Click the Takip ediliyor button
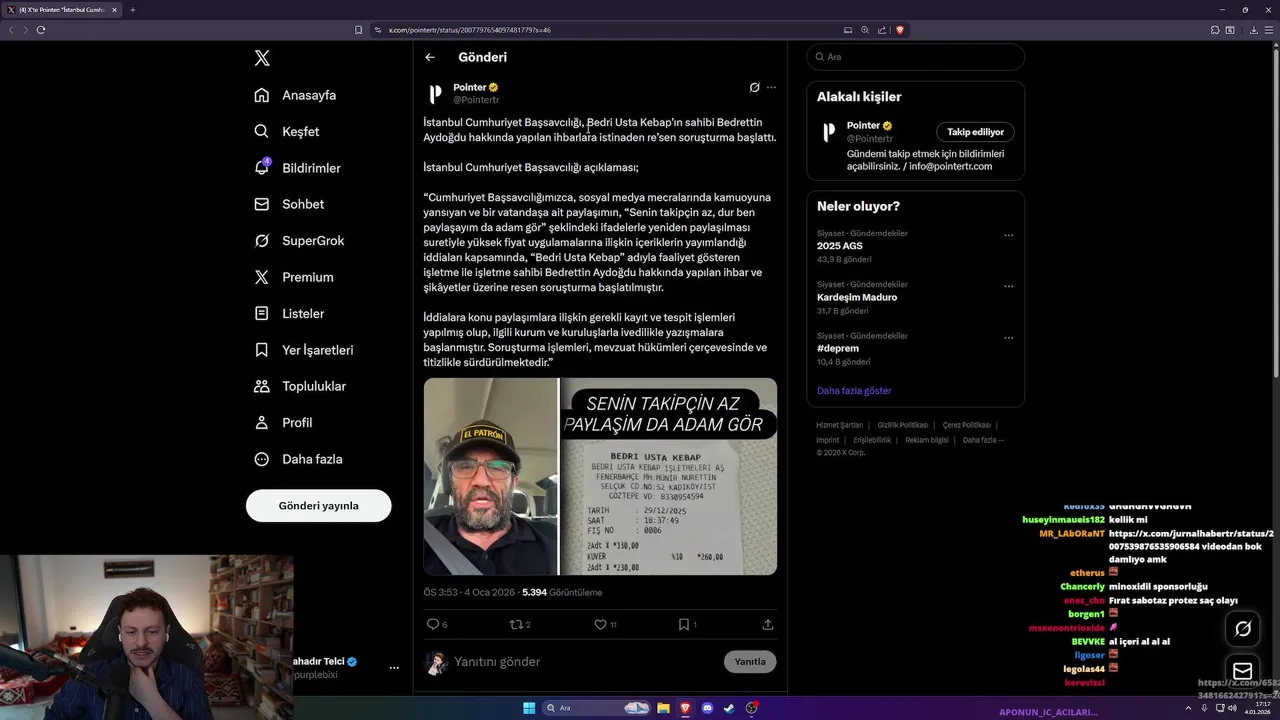 point(975,132)
